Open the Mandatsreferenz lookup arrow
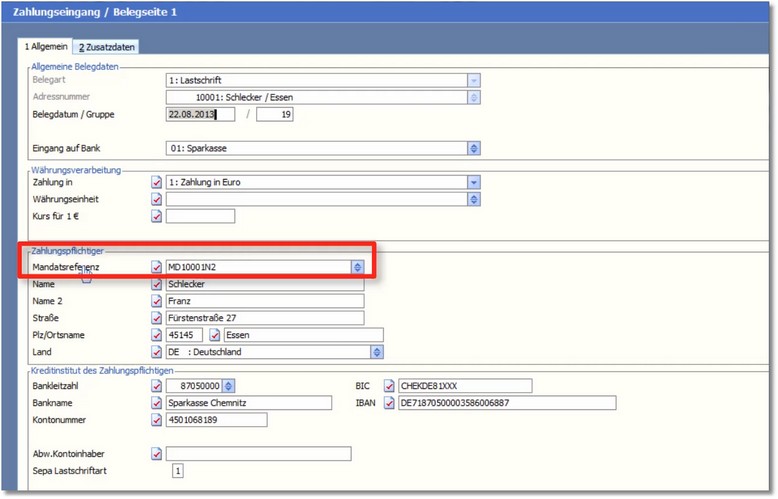This screenshot has height=499, width=778. coord(357,267)
